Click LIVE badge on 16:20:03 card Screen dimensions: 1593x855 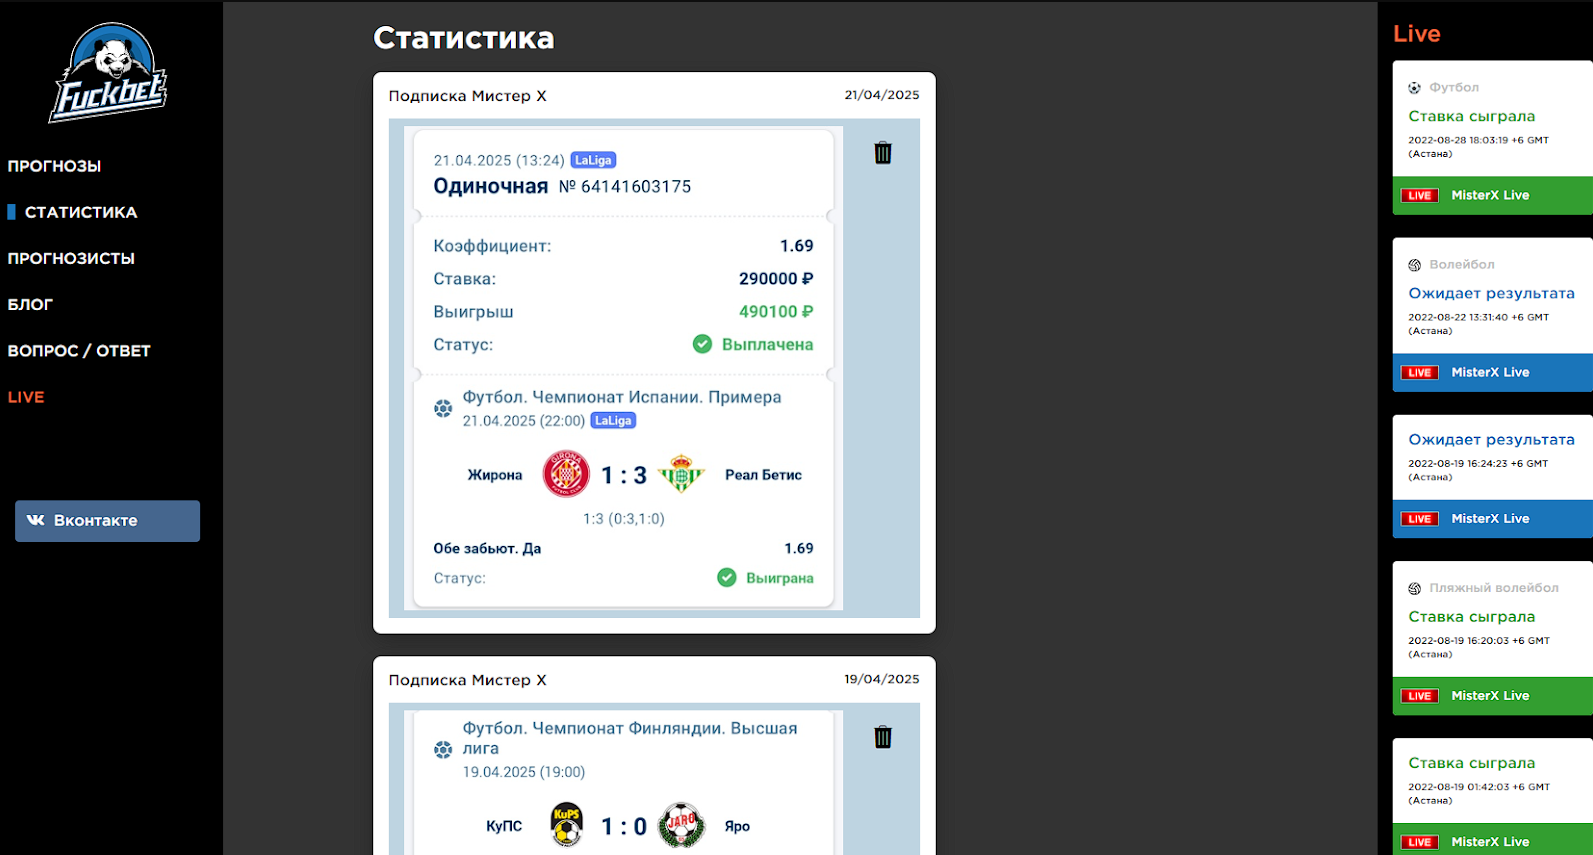(1420, 696)
